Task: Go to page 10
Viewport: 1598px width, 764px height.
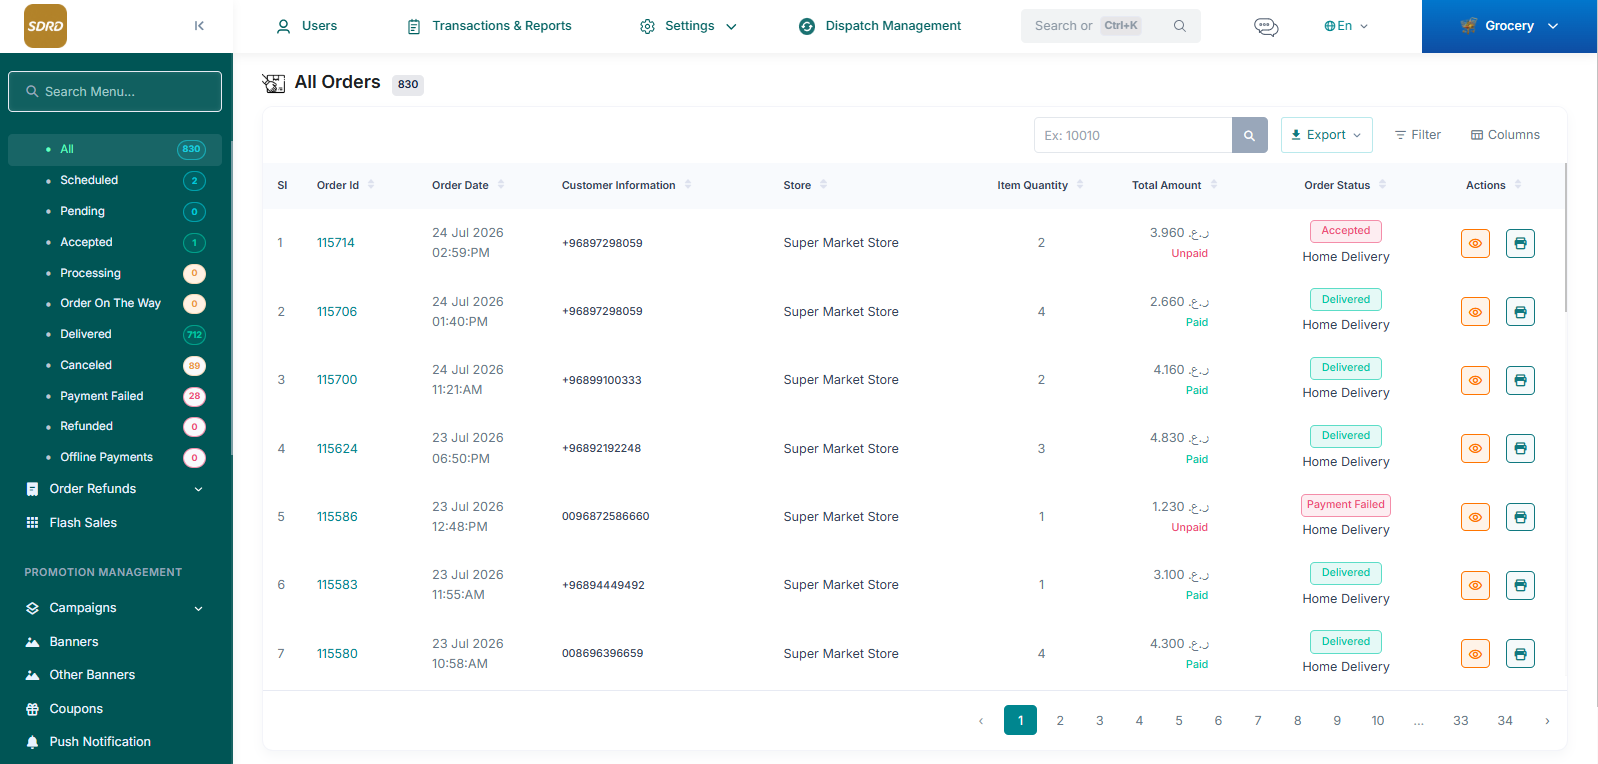Action: click(x=1378, y=721)
